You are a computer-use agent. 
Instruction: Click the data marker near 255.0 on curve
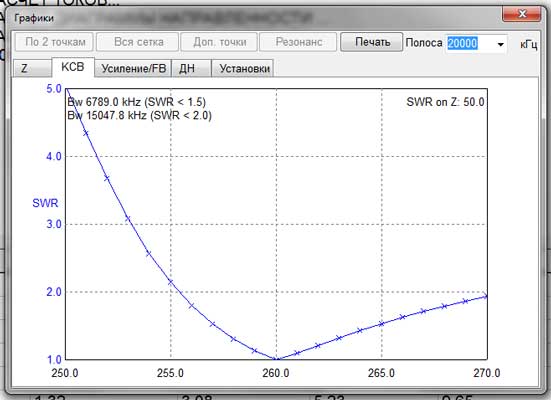[x=170, y=282]
